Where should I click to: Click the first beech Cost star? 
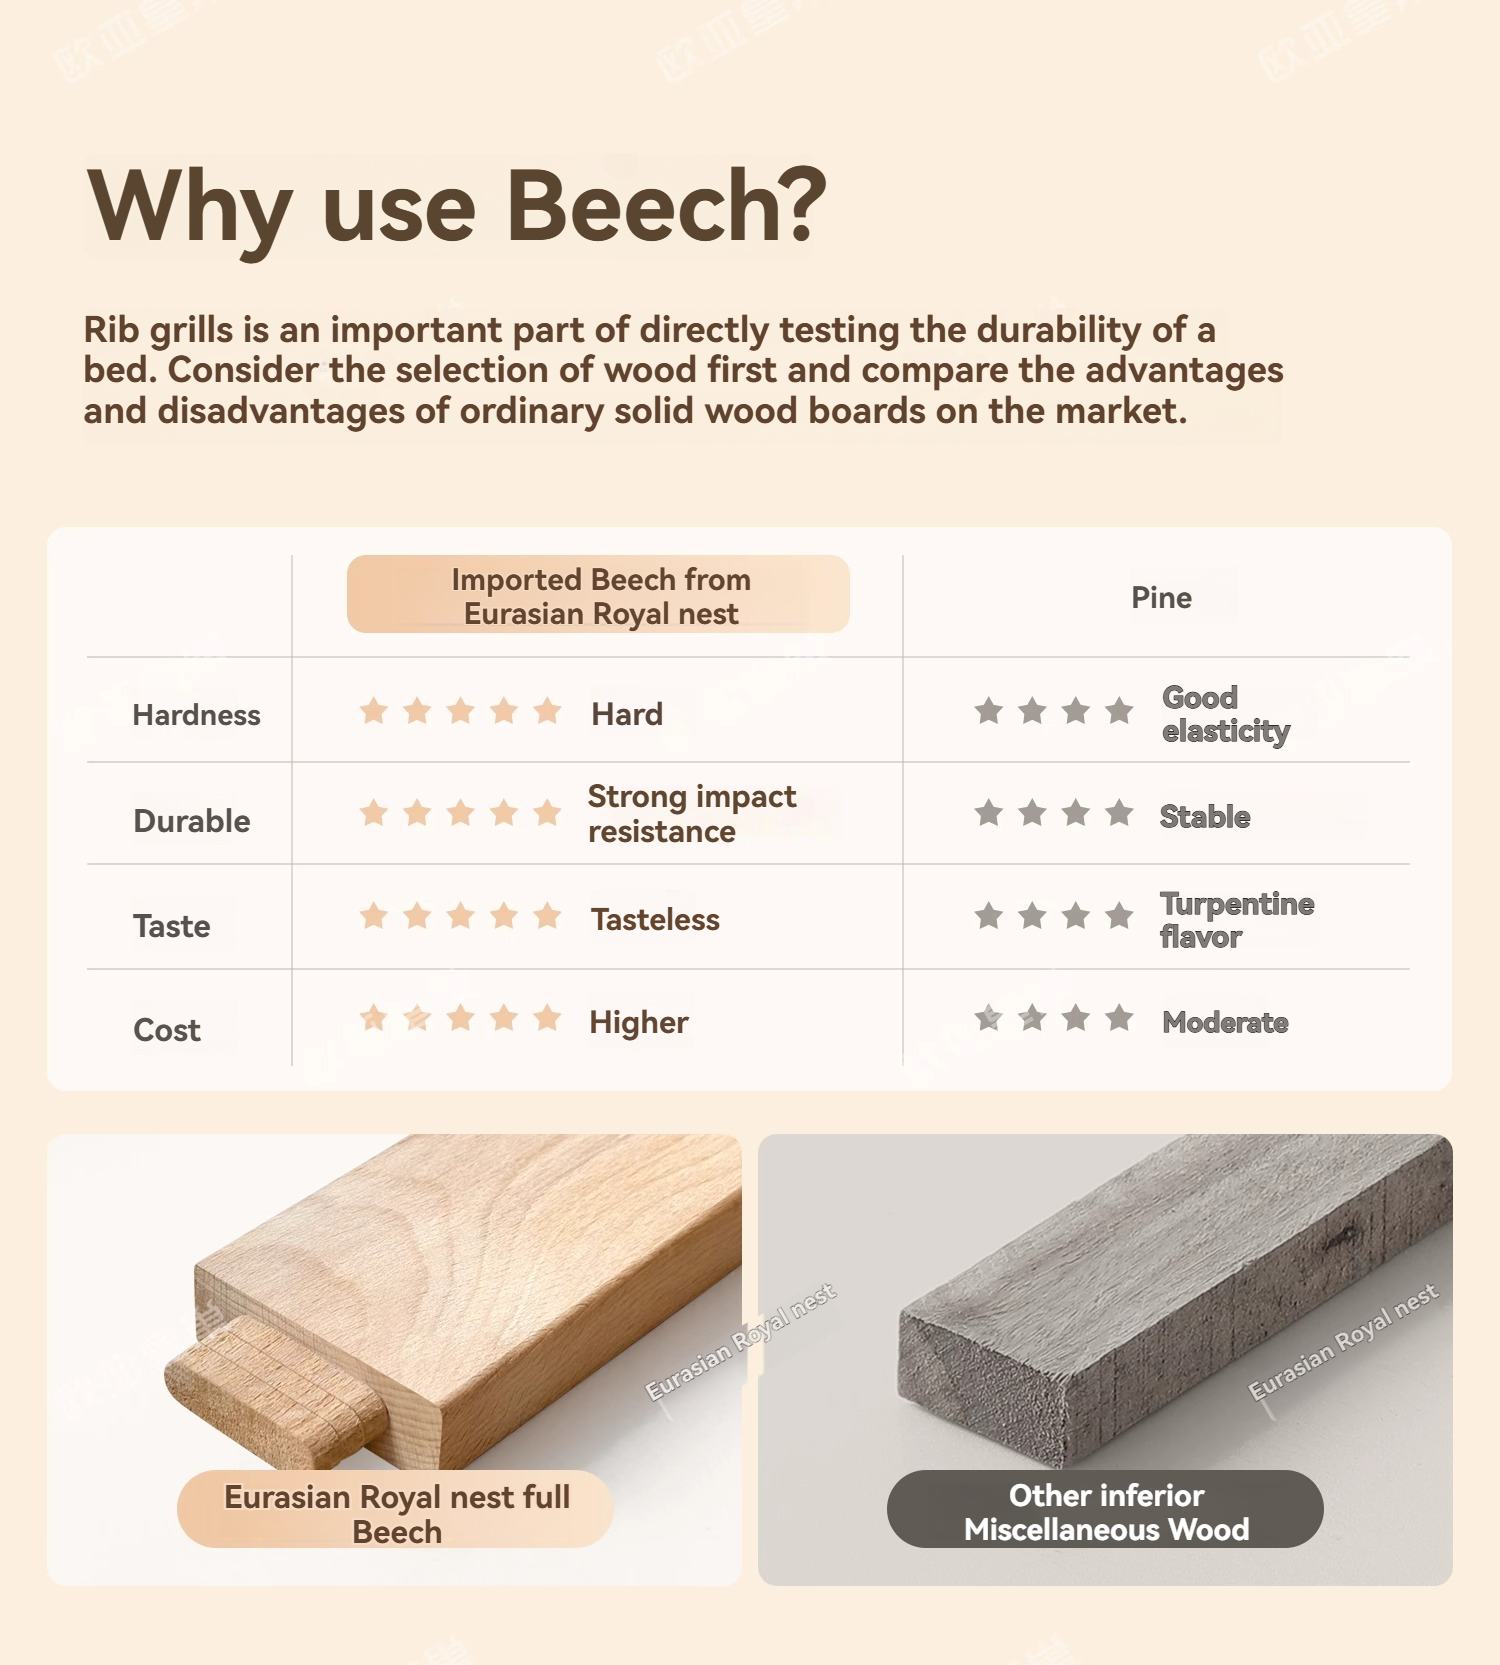[374, 1018]
